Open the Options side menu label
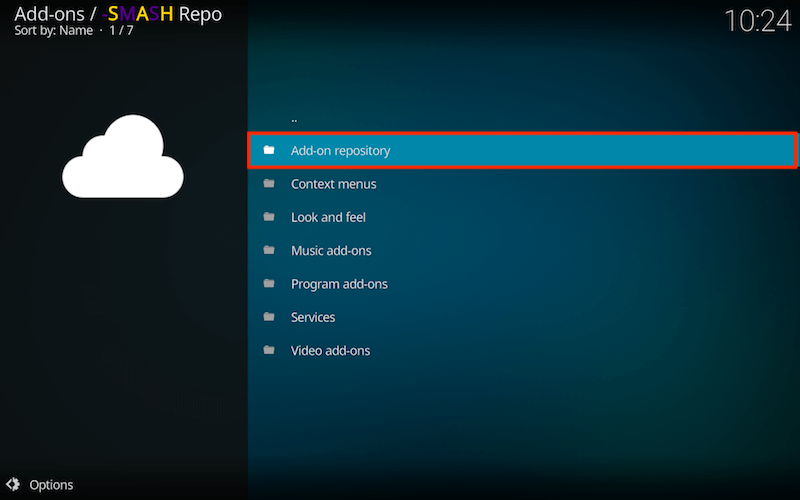Viewport: 800px width, 500px height. pyautogui.click(x=51, y=485)
